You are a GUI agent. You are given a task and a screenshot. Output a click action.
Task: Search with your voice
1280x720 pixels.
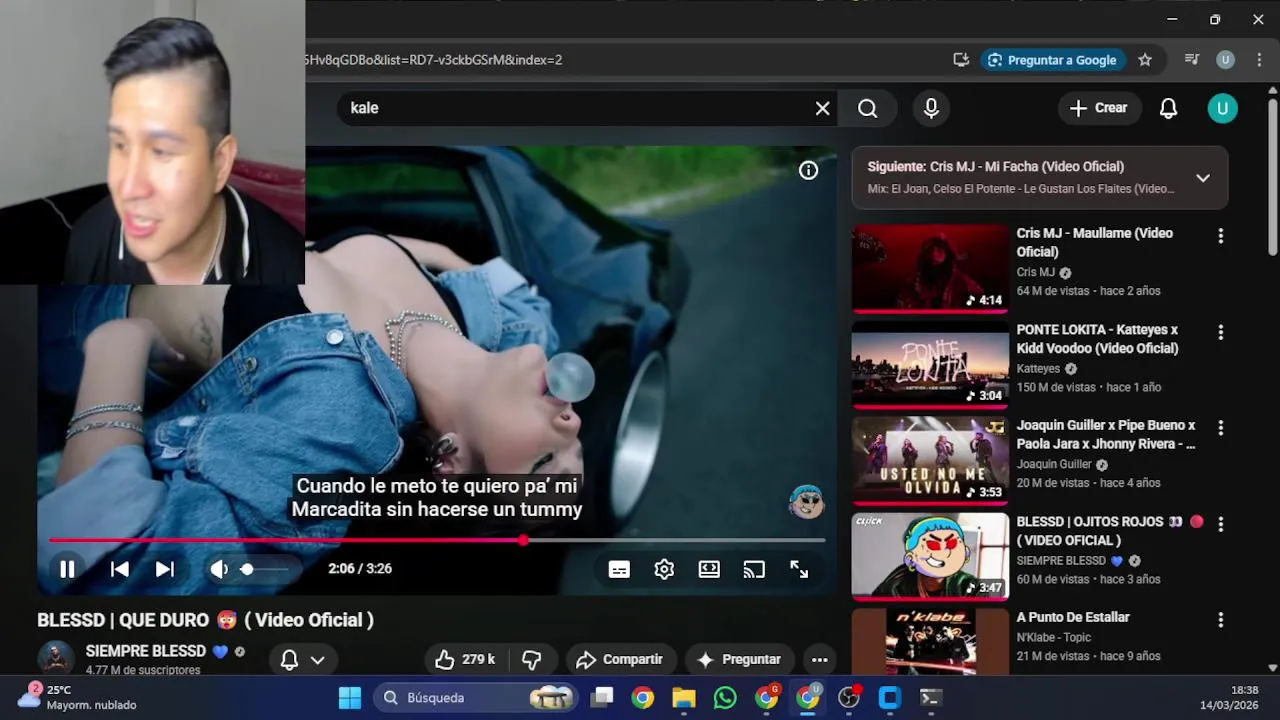coord(931,108)
